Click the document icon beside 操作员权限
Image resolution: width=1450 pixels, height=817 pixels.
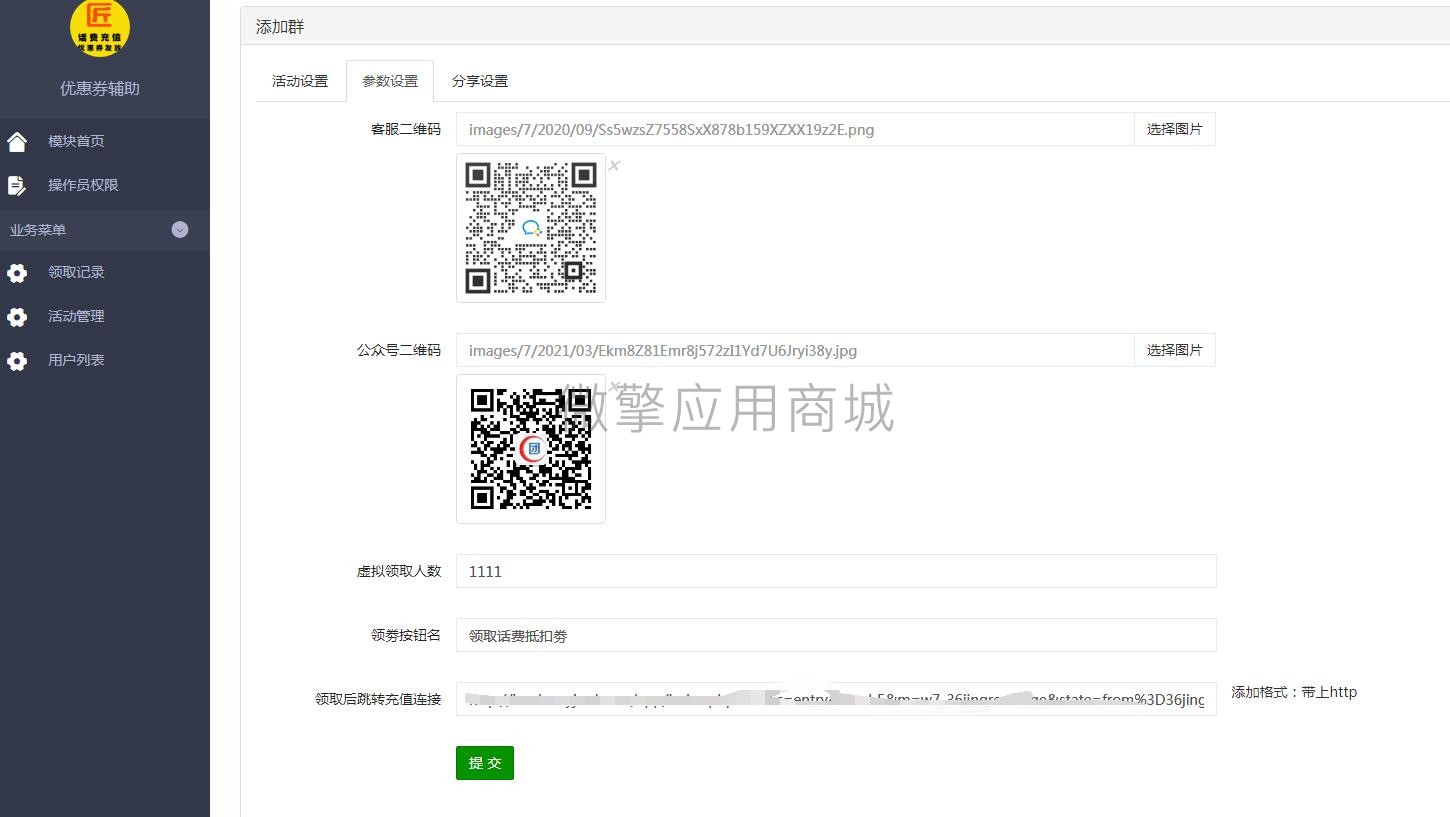[17, 185]
